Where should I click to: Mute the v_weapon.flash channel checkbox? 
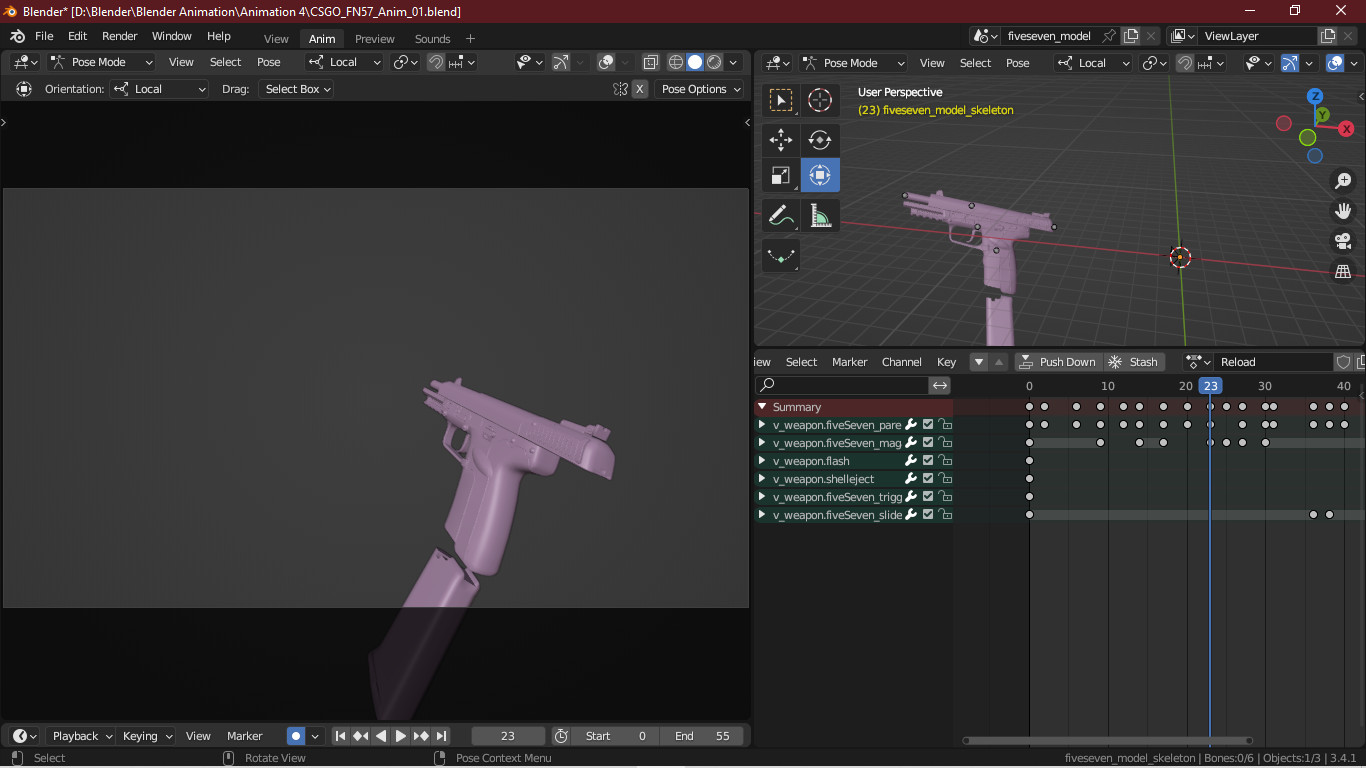tap(926, 460)
